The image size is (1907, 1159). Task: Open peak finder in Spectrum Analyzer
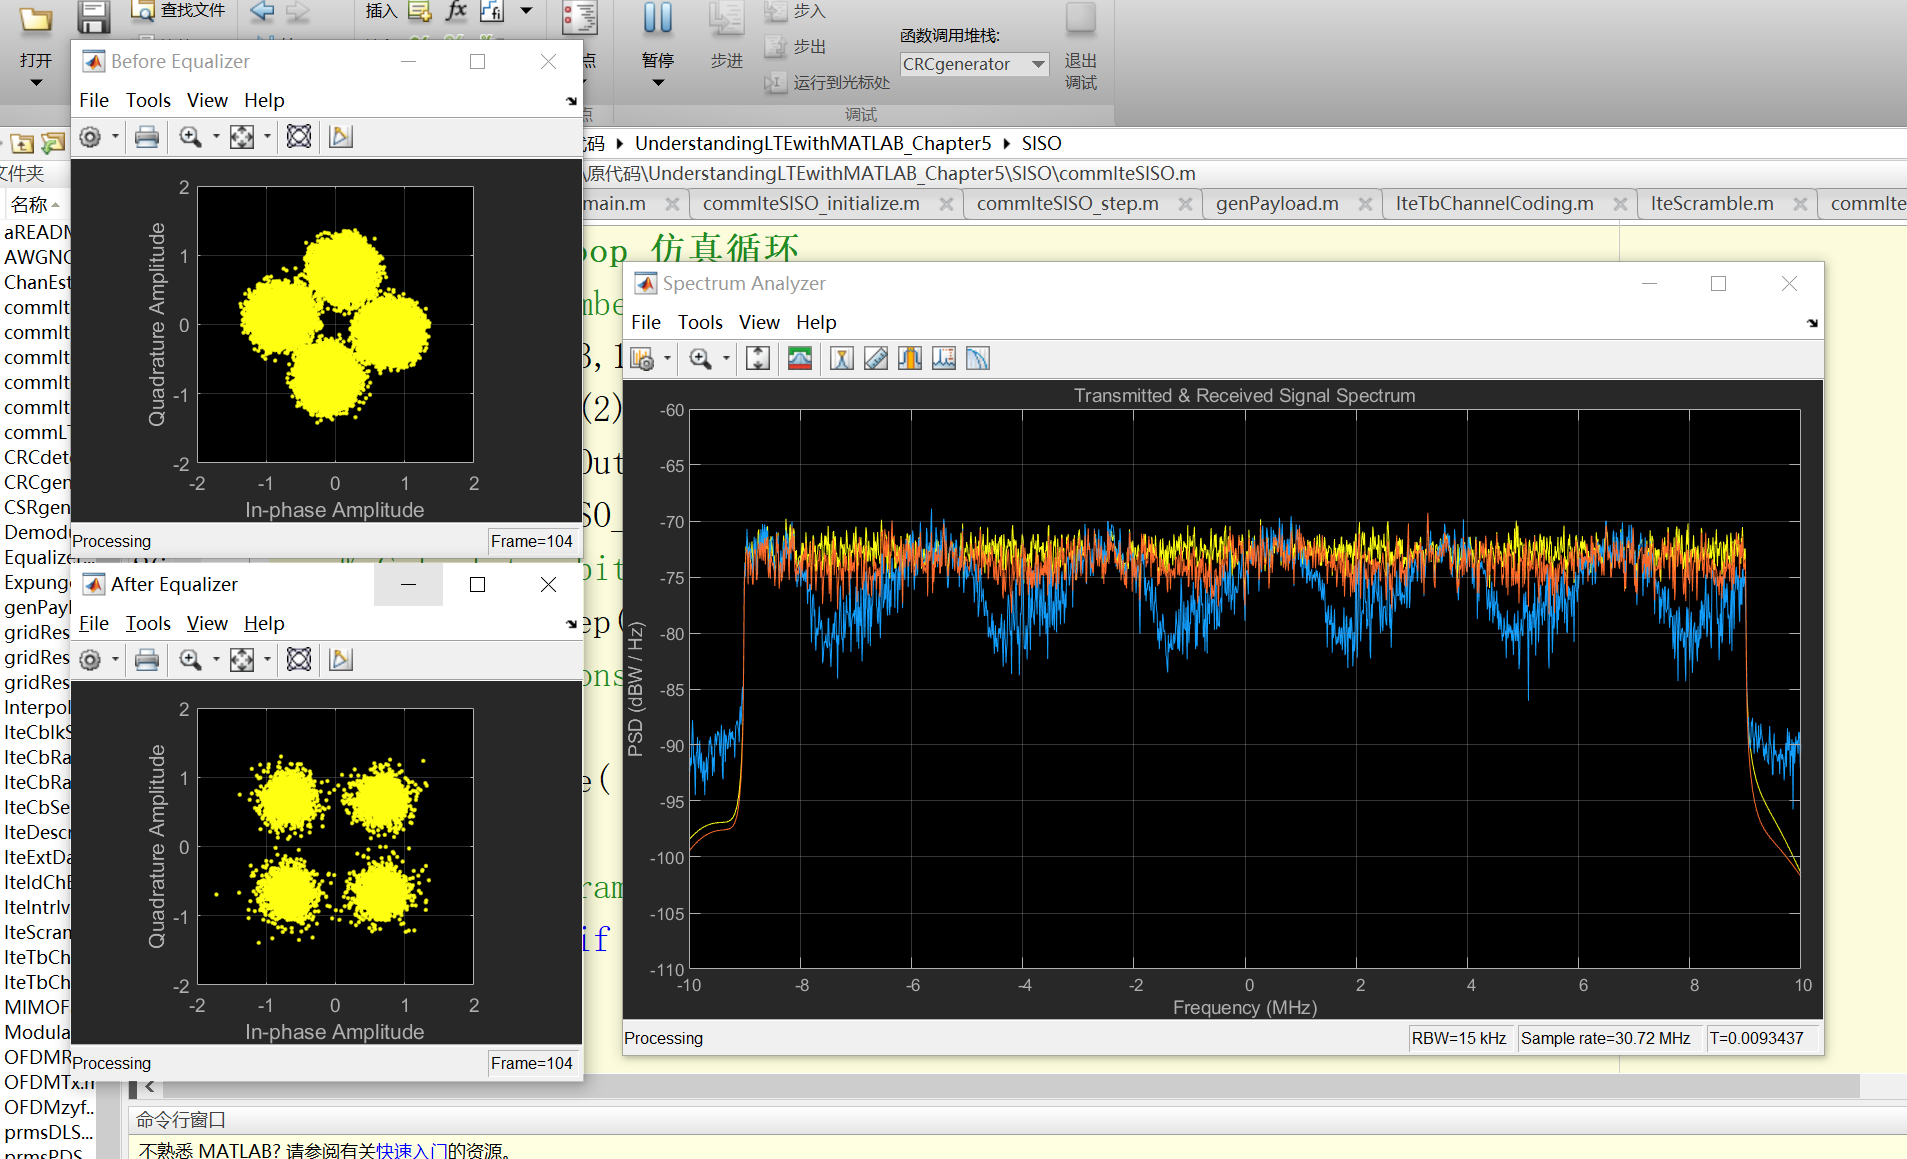click(x=944, y=359)
